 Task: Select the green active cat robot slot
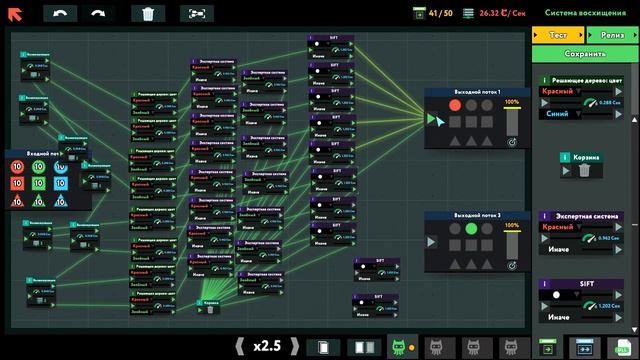tap(402, 347)
